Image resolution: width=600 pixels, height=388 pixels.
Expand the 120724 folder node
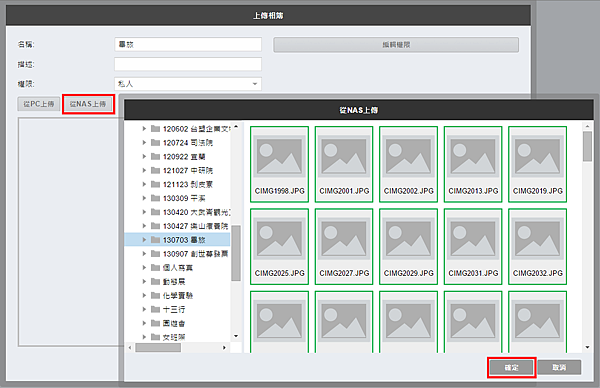(144, 142)
